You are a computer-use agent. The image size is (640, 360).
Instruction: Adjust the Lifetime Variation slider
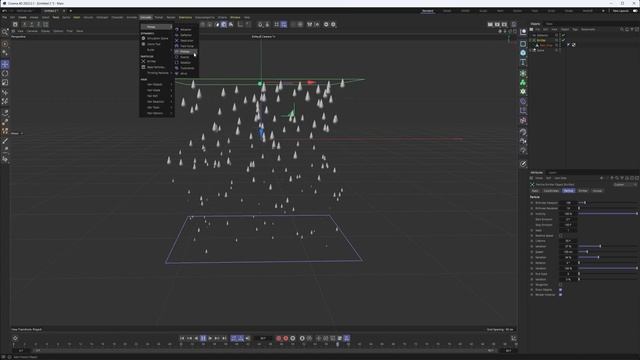pyautogui.click(x=608, y=246)
